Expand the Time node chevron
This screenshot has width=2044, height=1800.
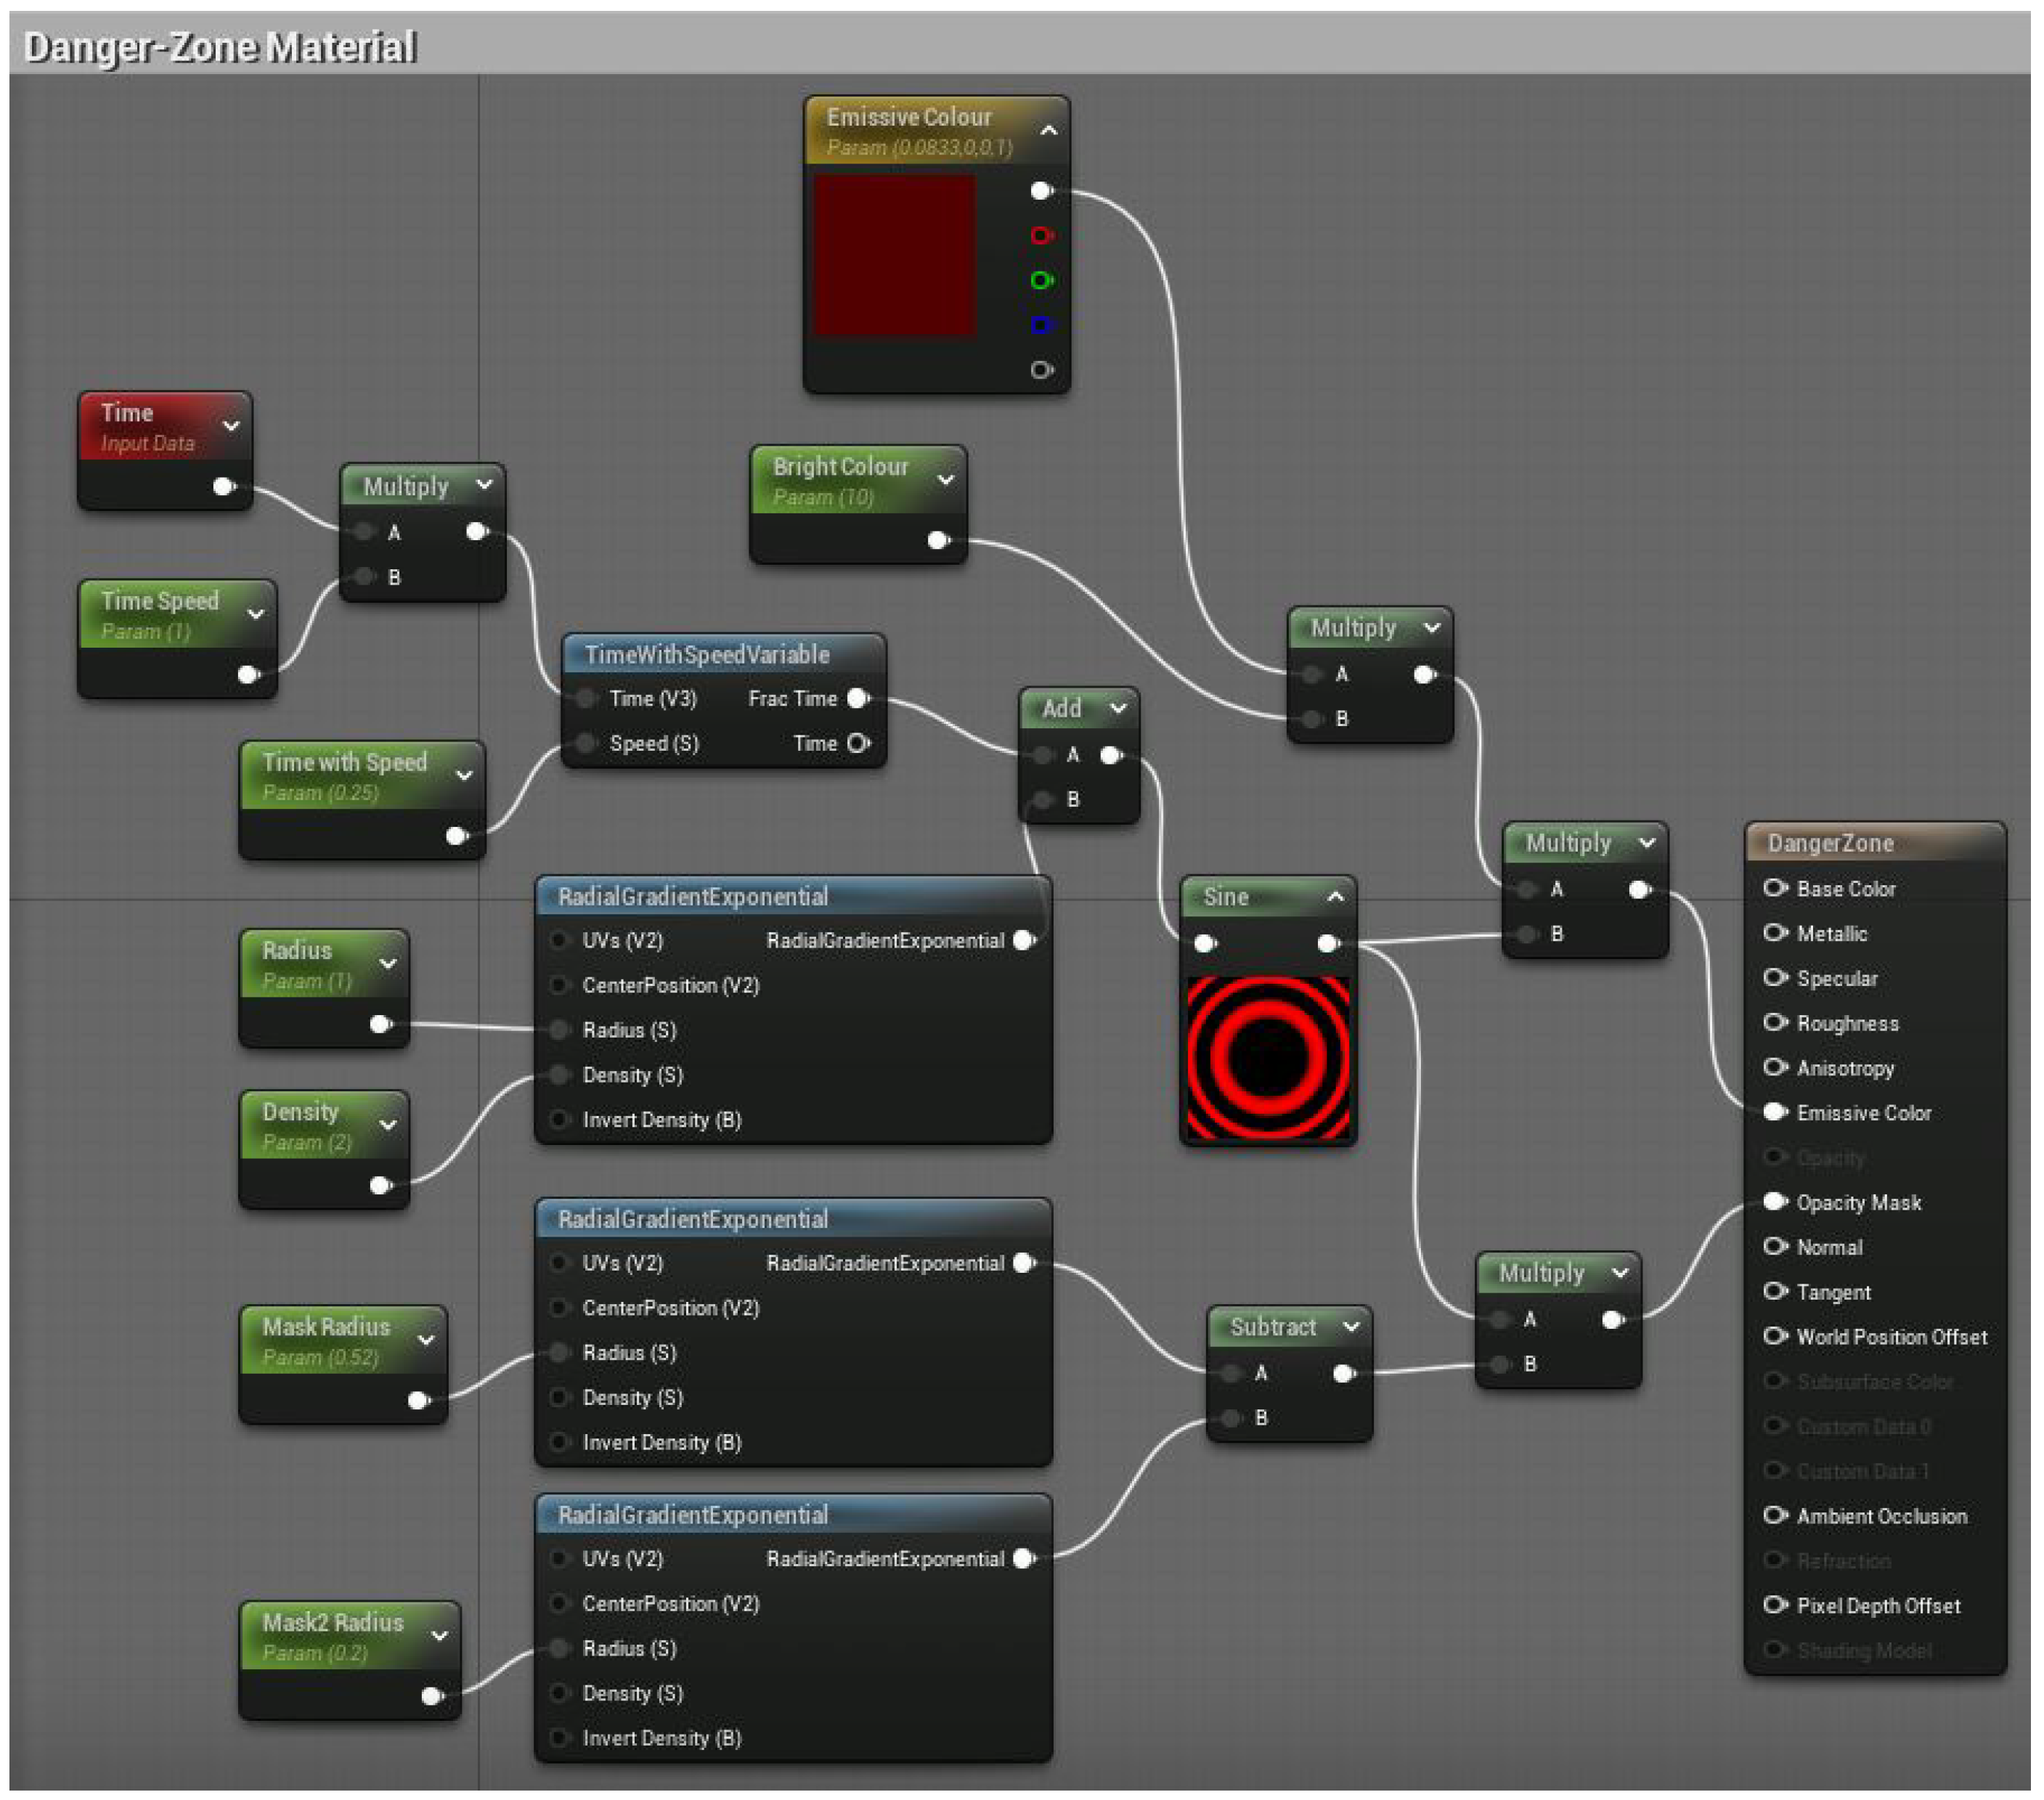click(231, 426)
